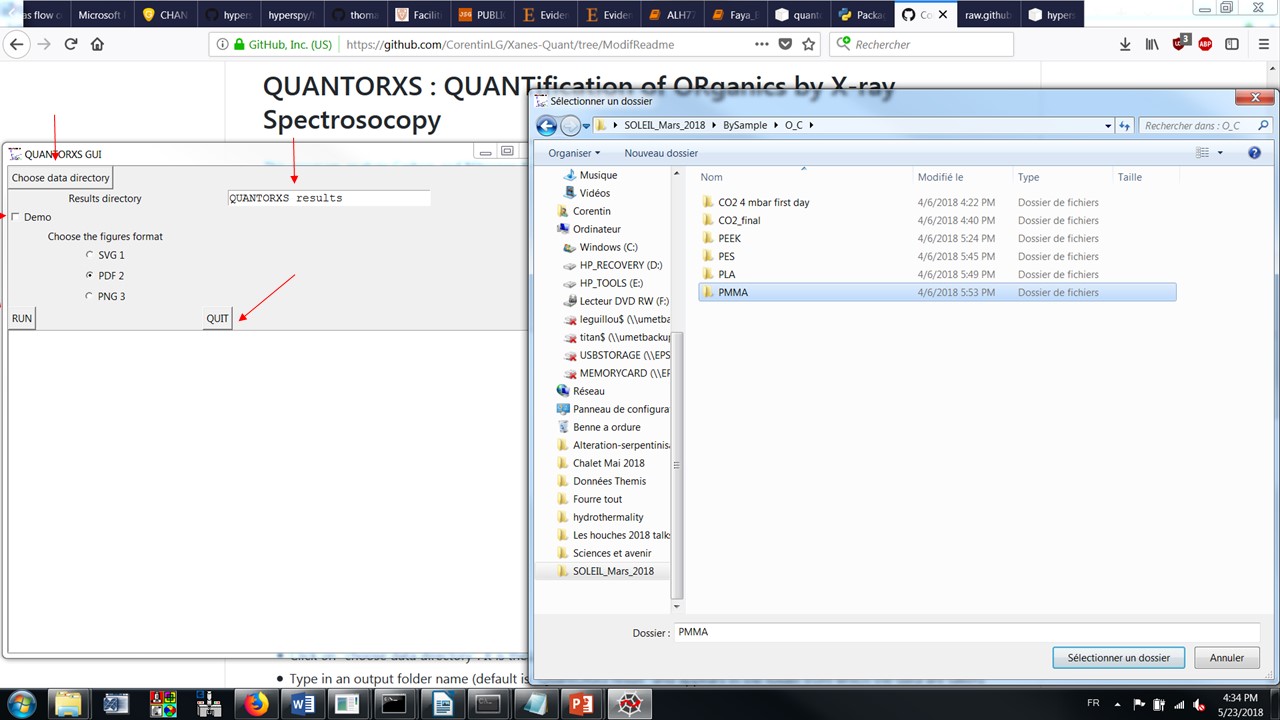This screenshot has height=720, width=1280.
Task: Open the view options dropdown arrow
Action: pyautogui.click(x=1220, y=153)
